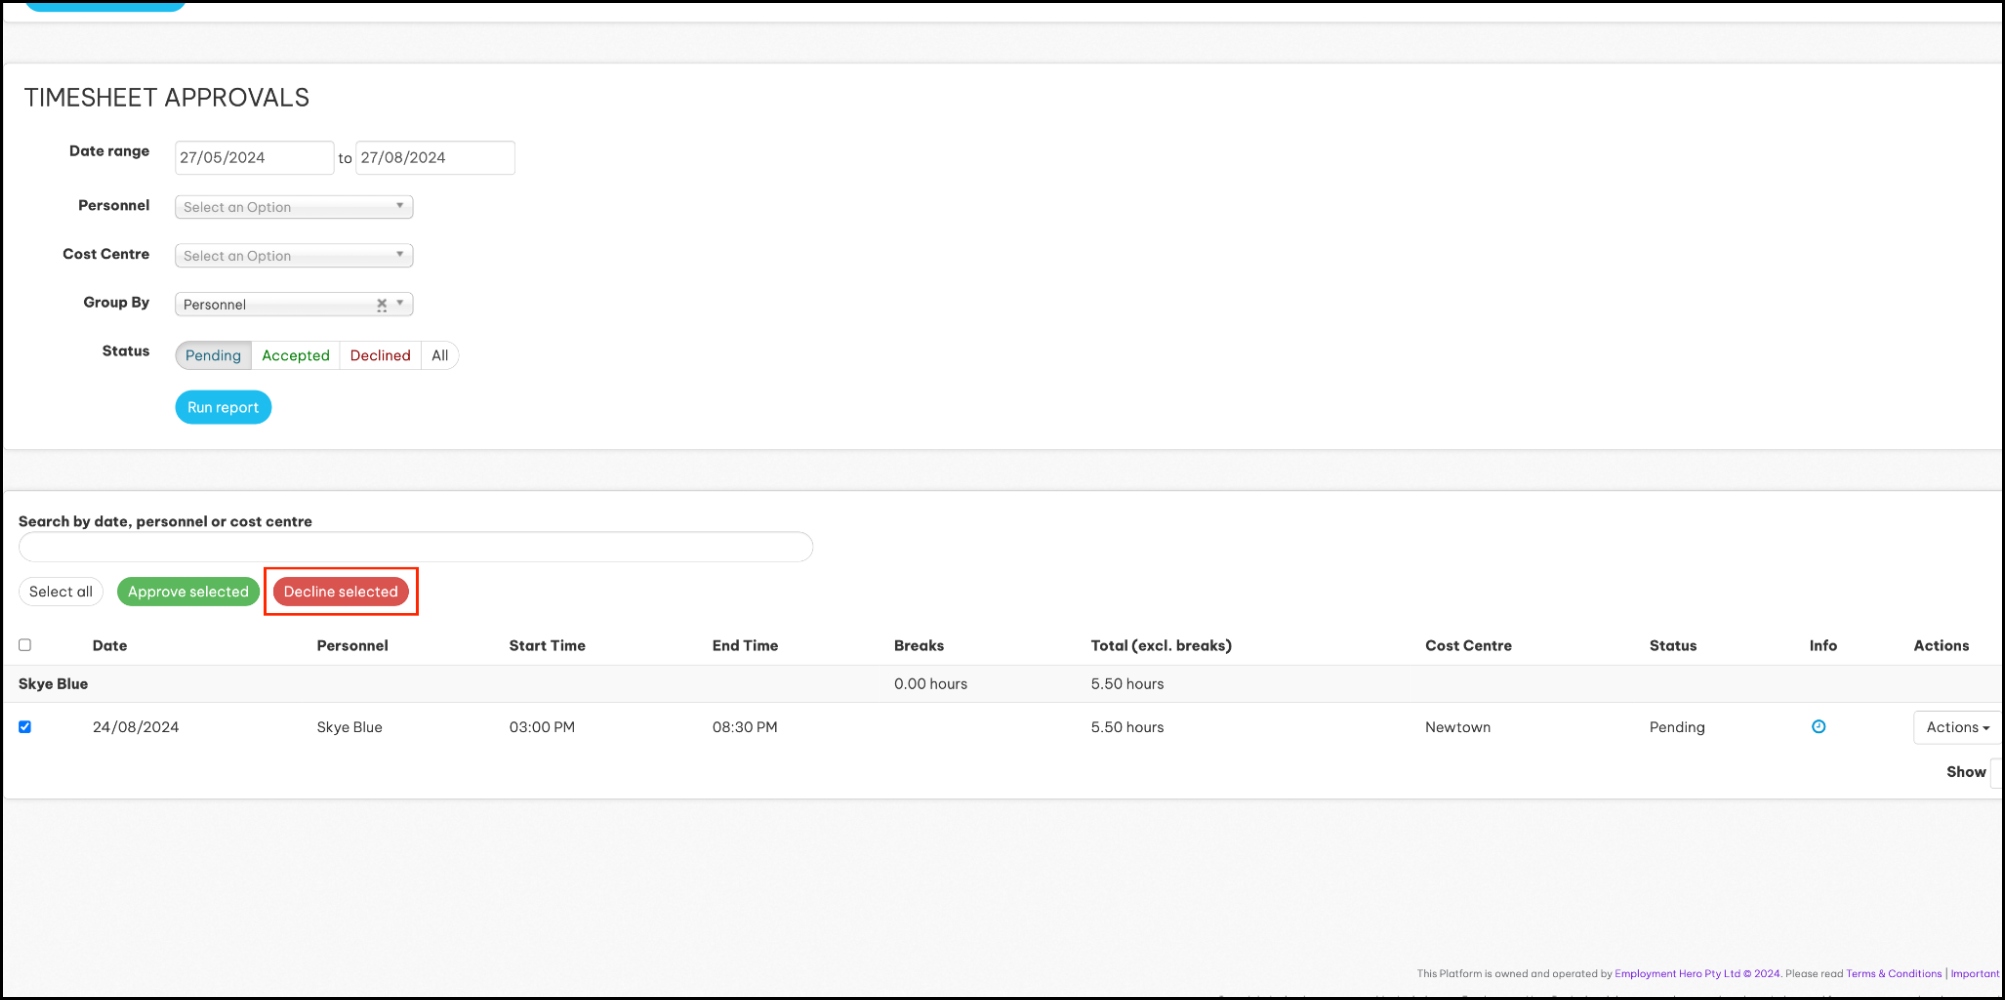Open the Terms & Conditions link
This screenshot has width=2005, height=1000.
coord(1893,973)
